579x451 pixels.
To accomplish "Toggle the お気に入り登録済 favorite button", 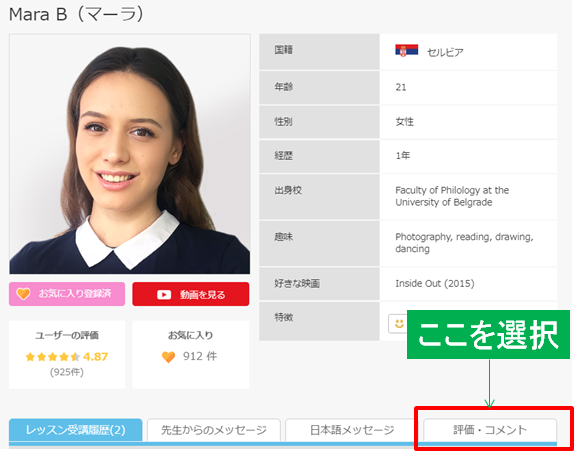I will tap(67, 294).
